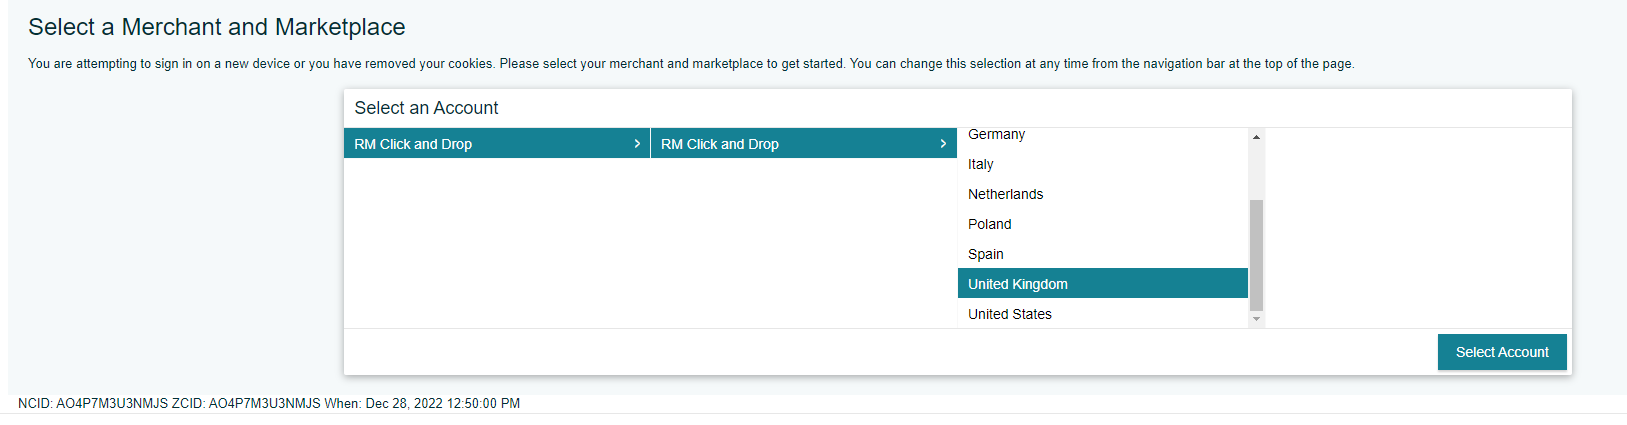Select Spain in the marketplace list

pyautogui.click(x=986, y=254)
